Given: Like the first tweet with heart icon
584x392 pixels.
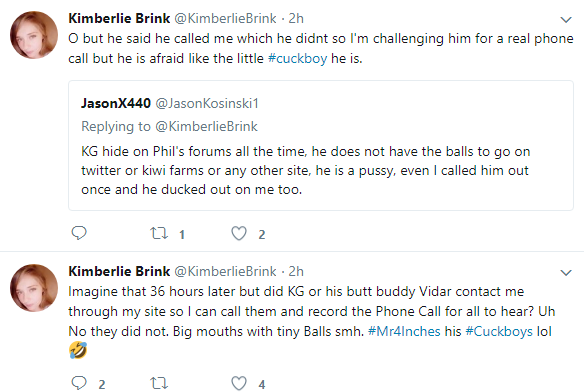Looking at the screenshot, I should 239,233.
